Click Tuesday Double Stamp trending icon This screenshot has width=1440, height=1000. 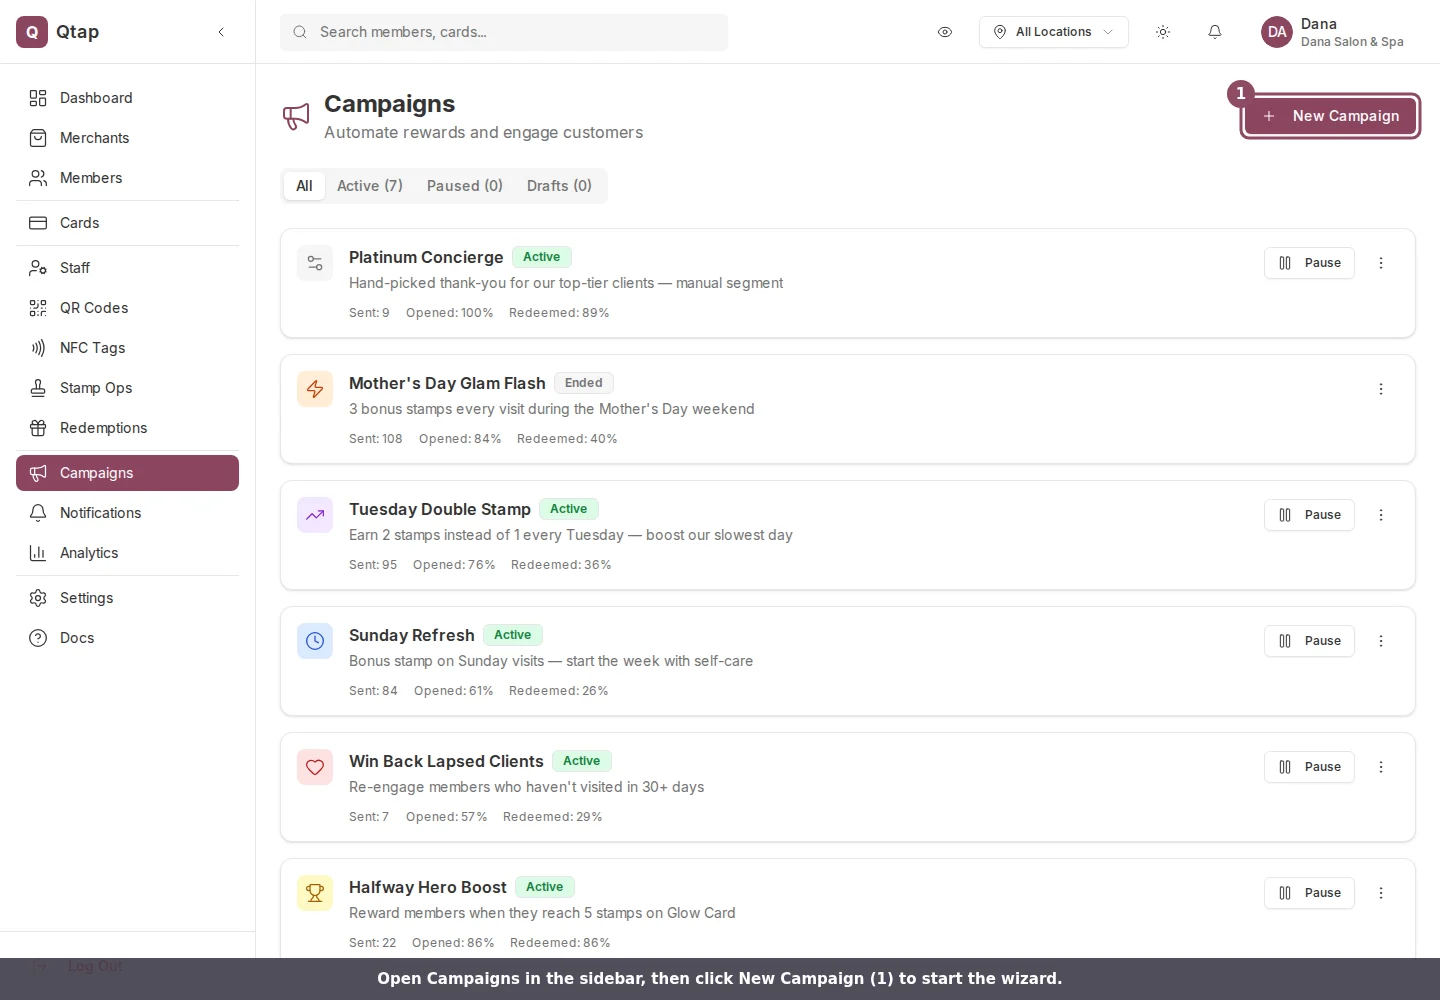click(315, 516)
